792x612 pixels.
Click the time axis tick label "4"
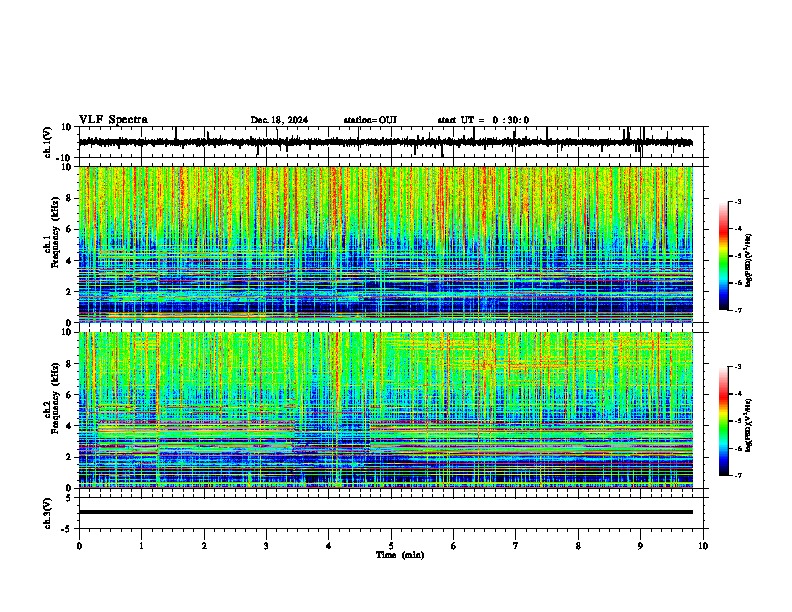click(x=329, y=546)
